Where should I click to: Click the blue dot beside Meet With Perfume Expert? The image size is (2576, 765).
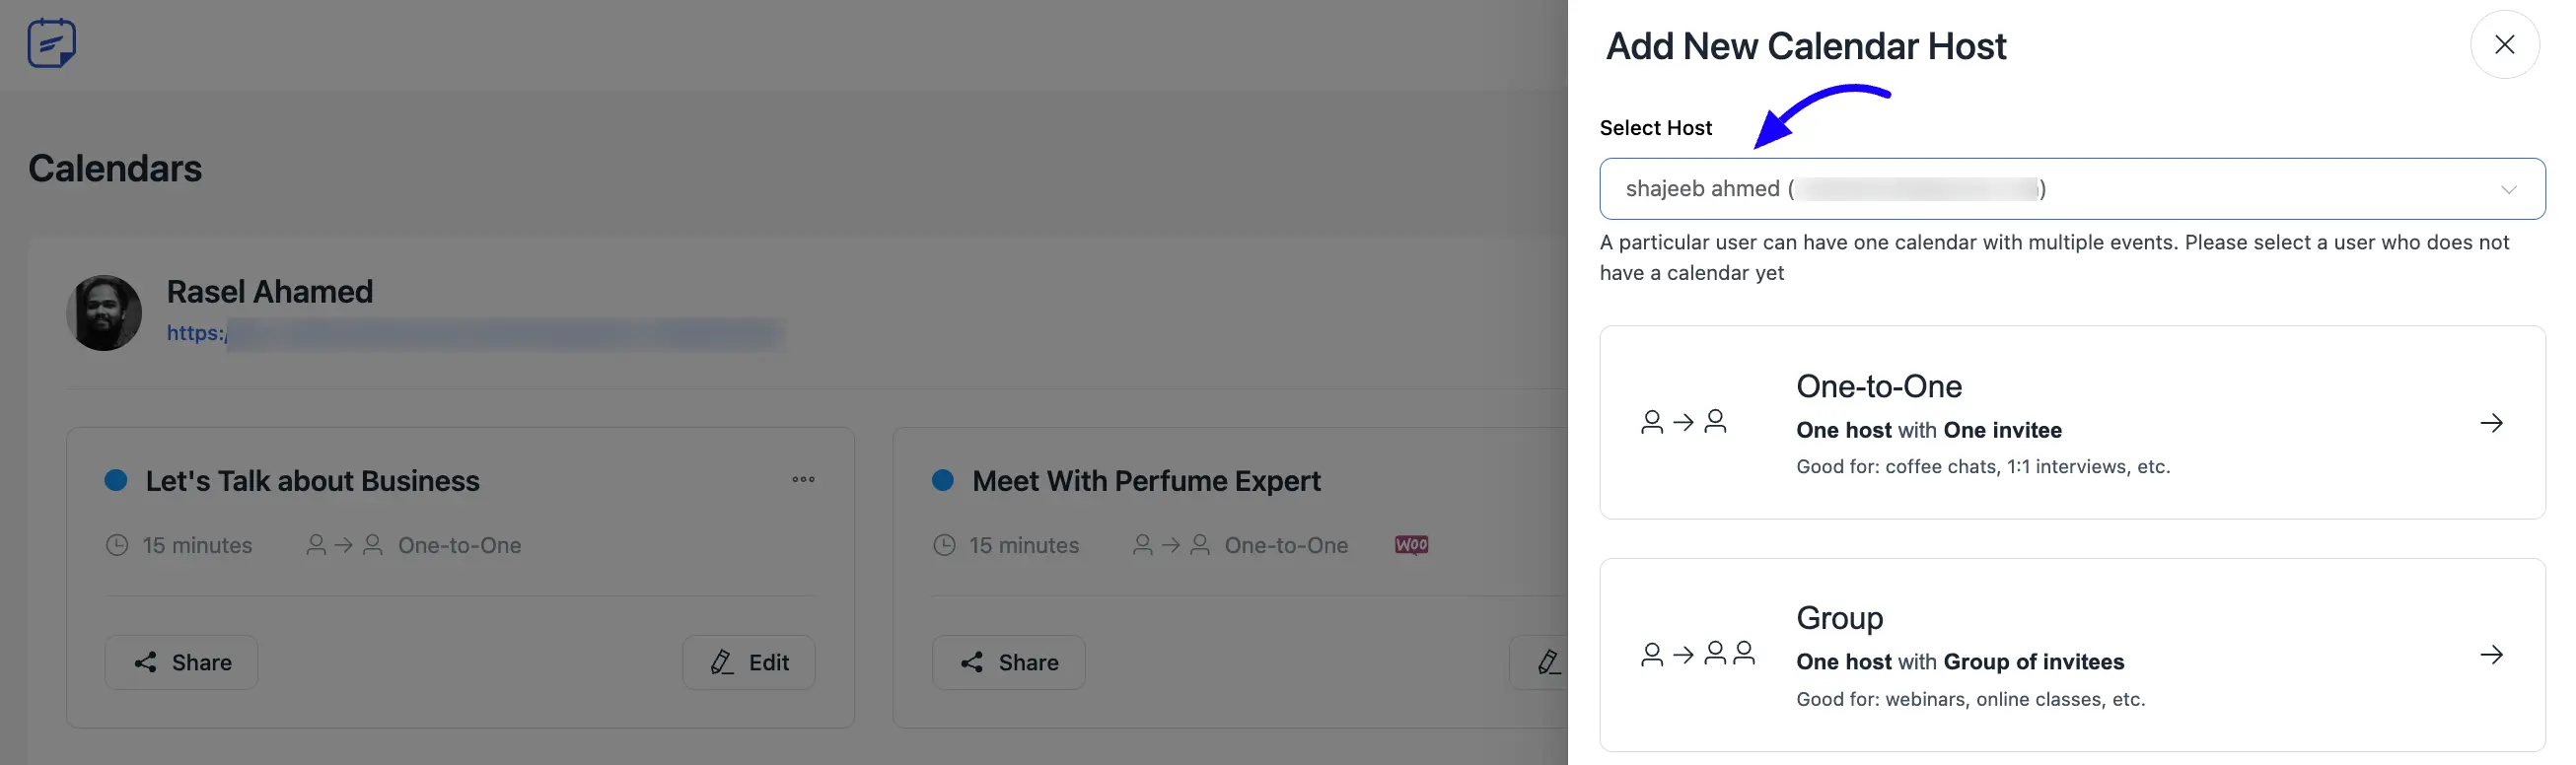942,480
